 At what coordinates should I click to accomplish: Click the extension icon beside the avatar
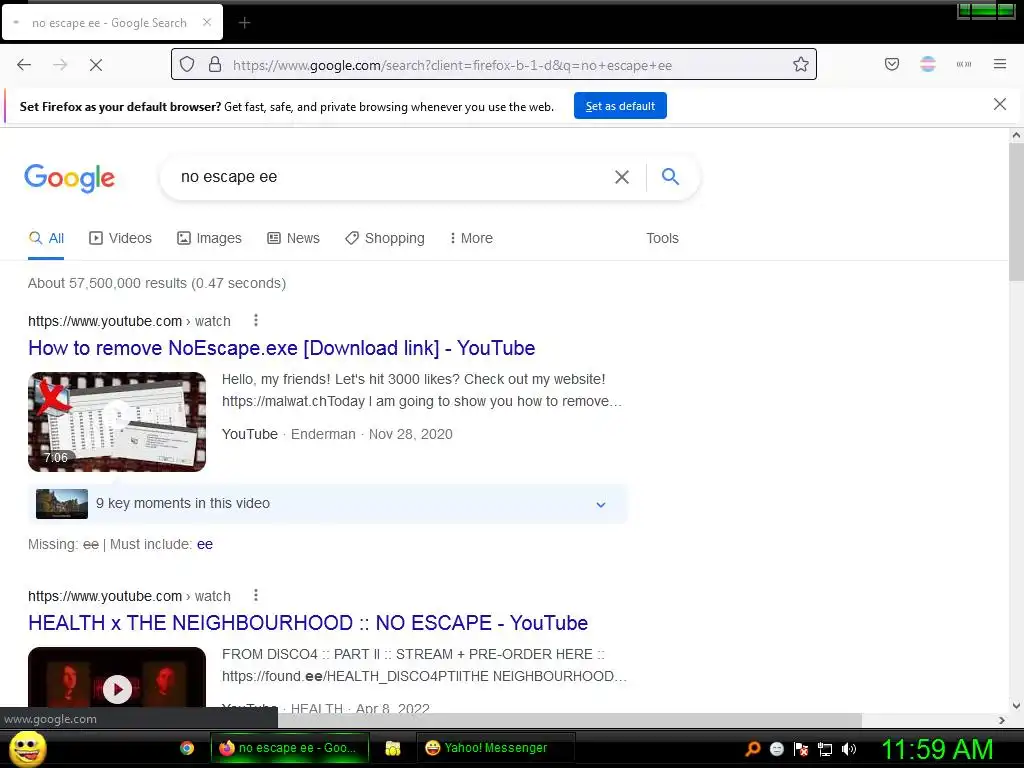[x=964, y=64]
